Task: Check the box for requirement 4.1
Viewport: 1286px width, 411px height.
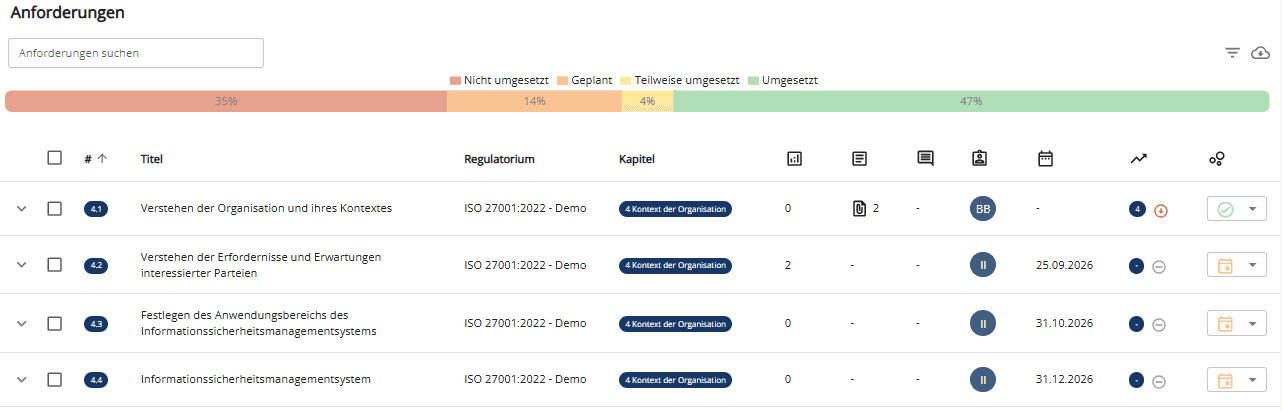Action: 55,209
